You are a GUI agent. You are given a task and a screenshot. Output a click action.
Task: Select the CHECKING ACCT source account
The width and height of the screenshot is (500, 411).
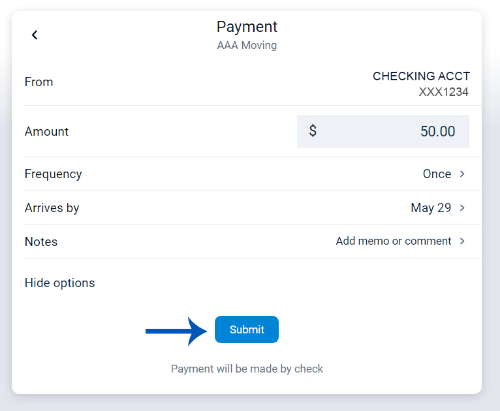click(421, 83)
